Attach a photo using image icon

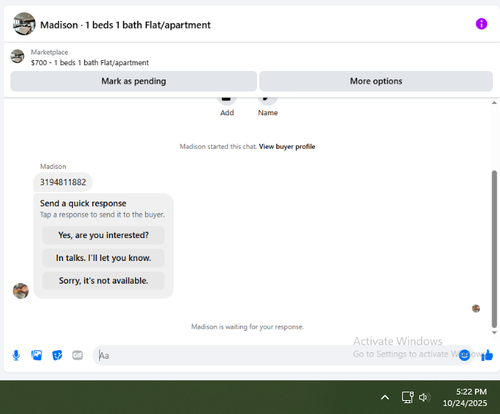(x=37, y=355)
